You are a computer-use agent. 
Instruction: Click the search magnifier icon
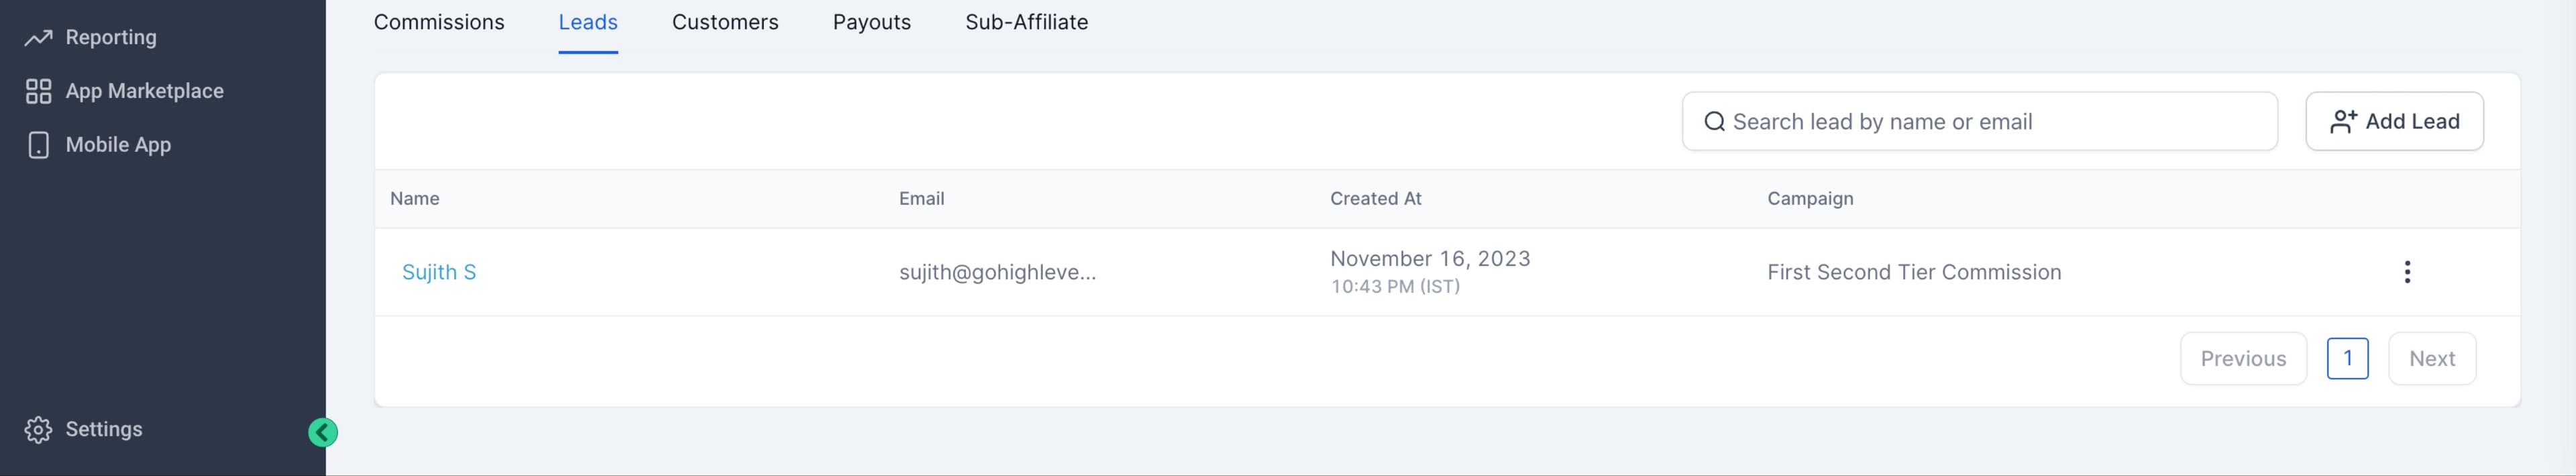[1714, 122]
